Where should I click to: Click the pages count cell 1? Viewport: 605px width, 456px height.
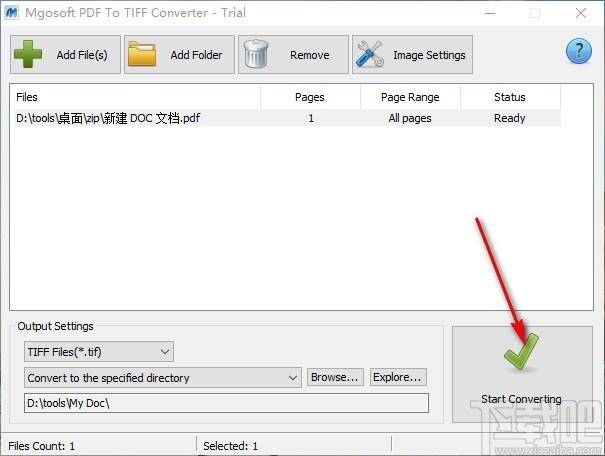(311, 118)
